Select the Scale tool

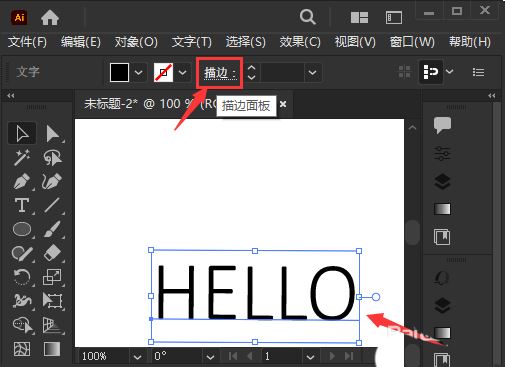point(52,277)
